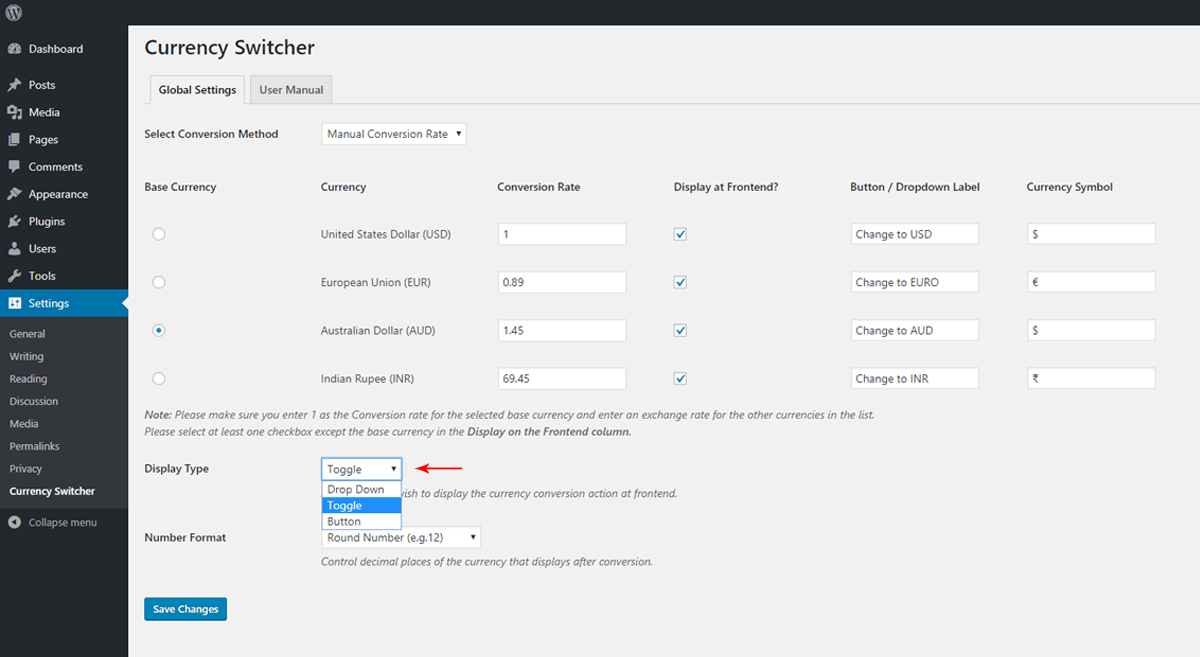The image size is (1200, 657).
Task: Open the Display Type dropdown
Action: pos(361,469)
